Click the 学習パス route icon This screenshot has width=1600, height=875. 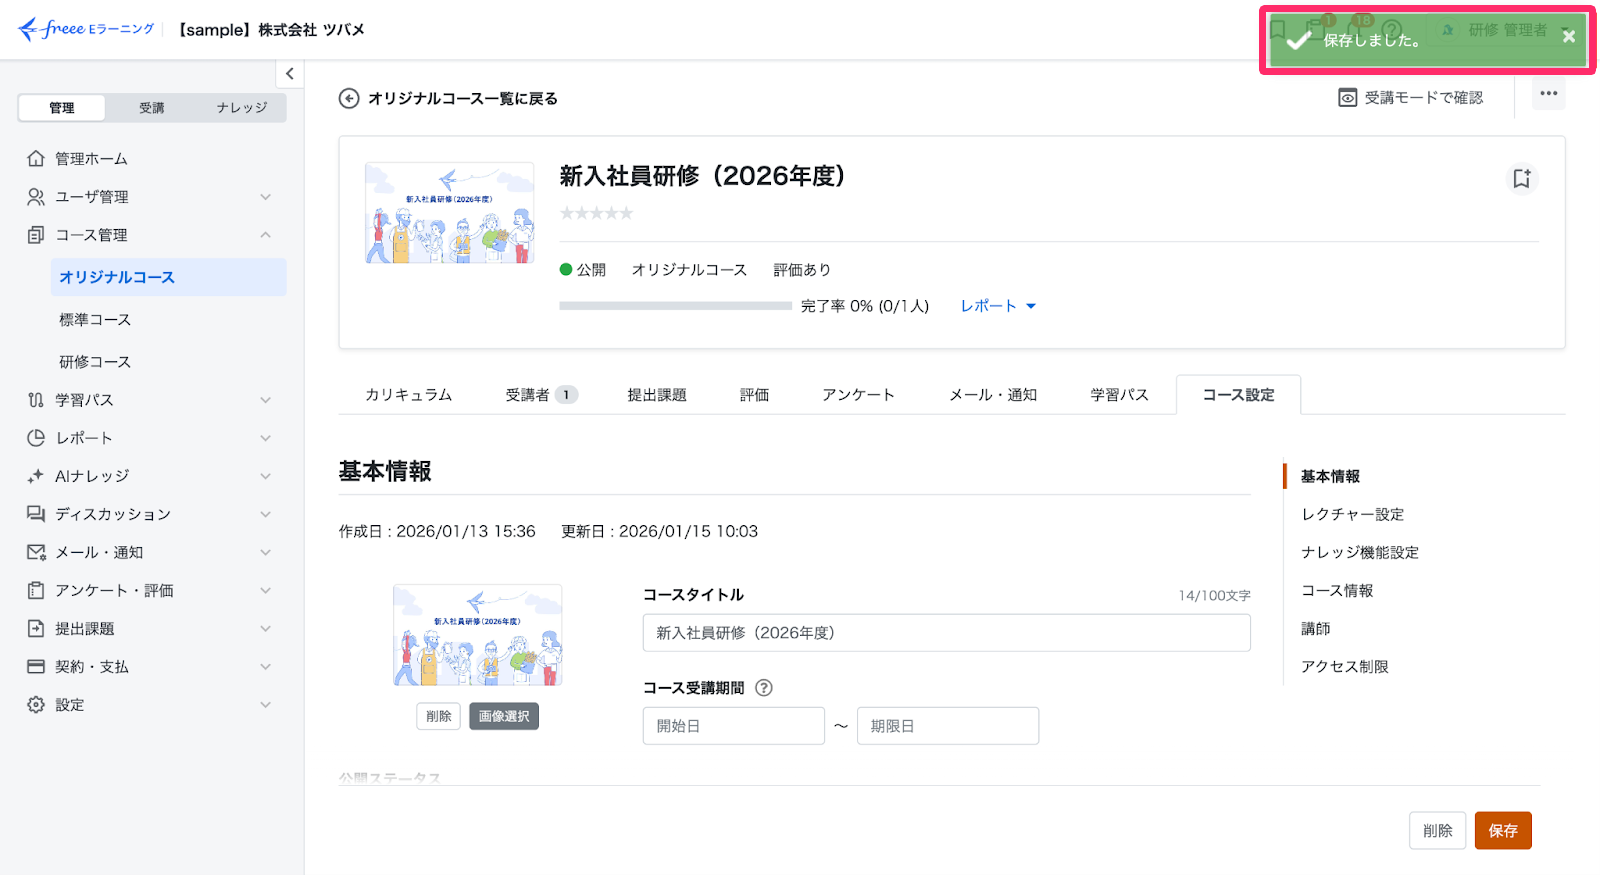36,400
